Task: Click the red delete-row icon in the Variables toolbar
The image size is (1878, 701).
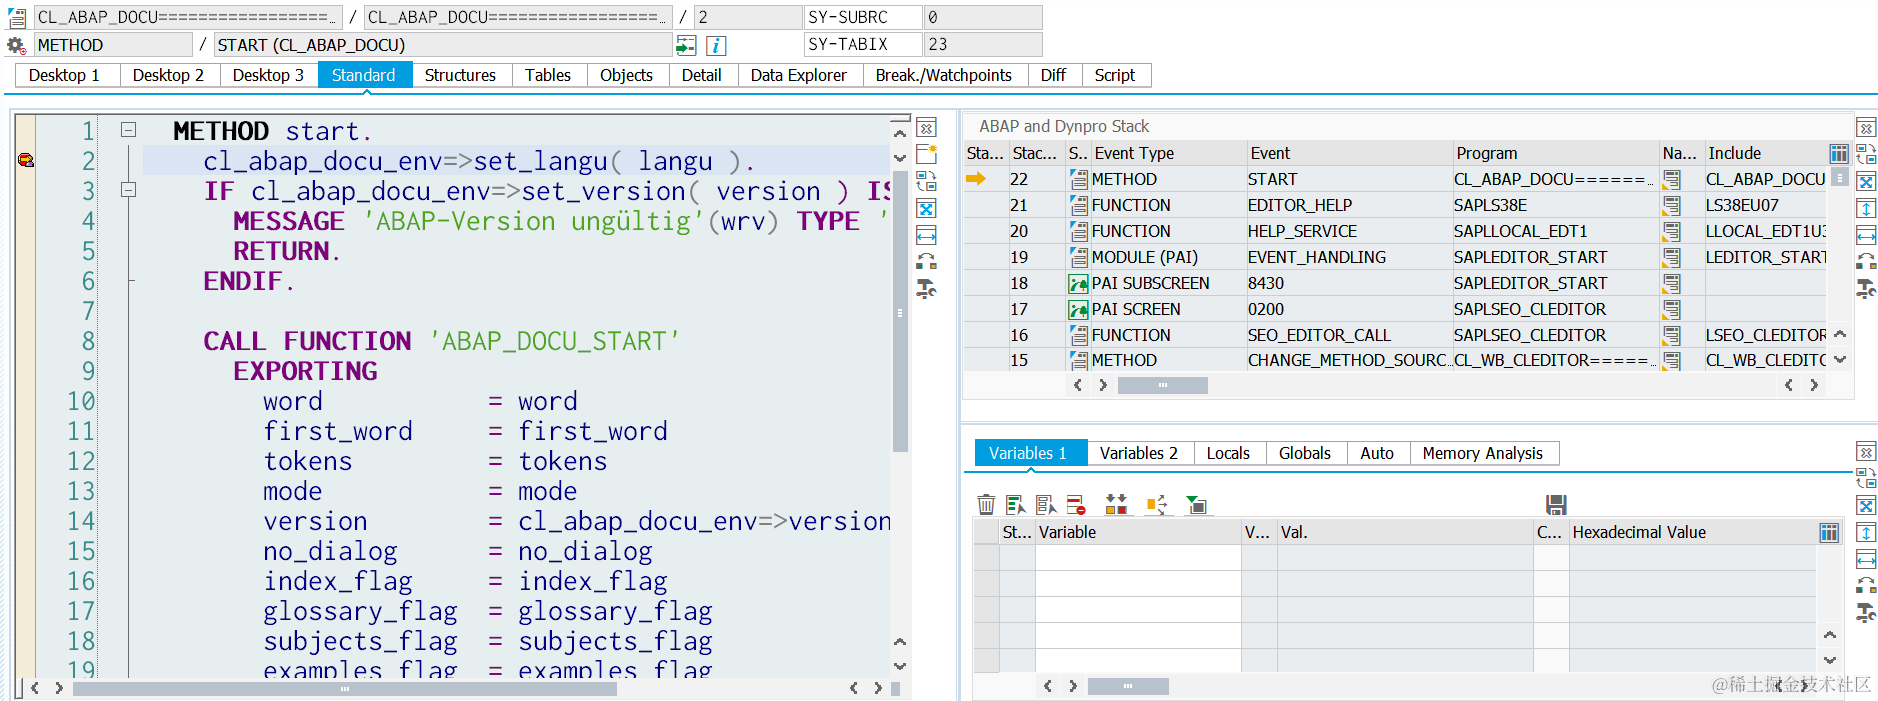Action: pyautogui.click(x=1076, y=505)
